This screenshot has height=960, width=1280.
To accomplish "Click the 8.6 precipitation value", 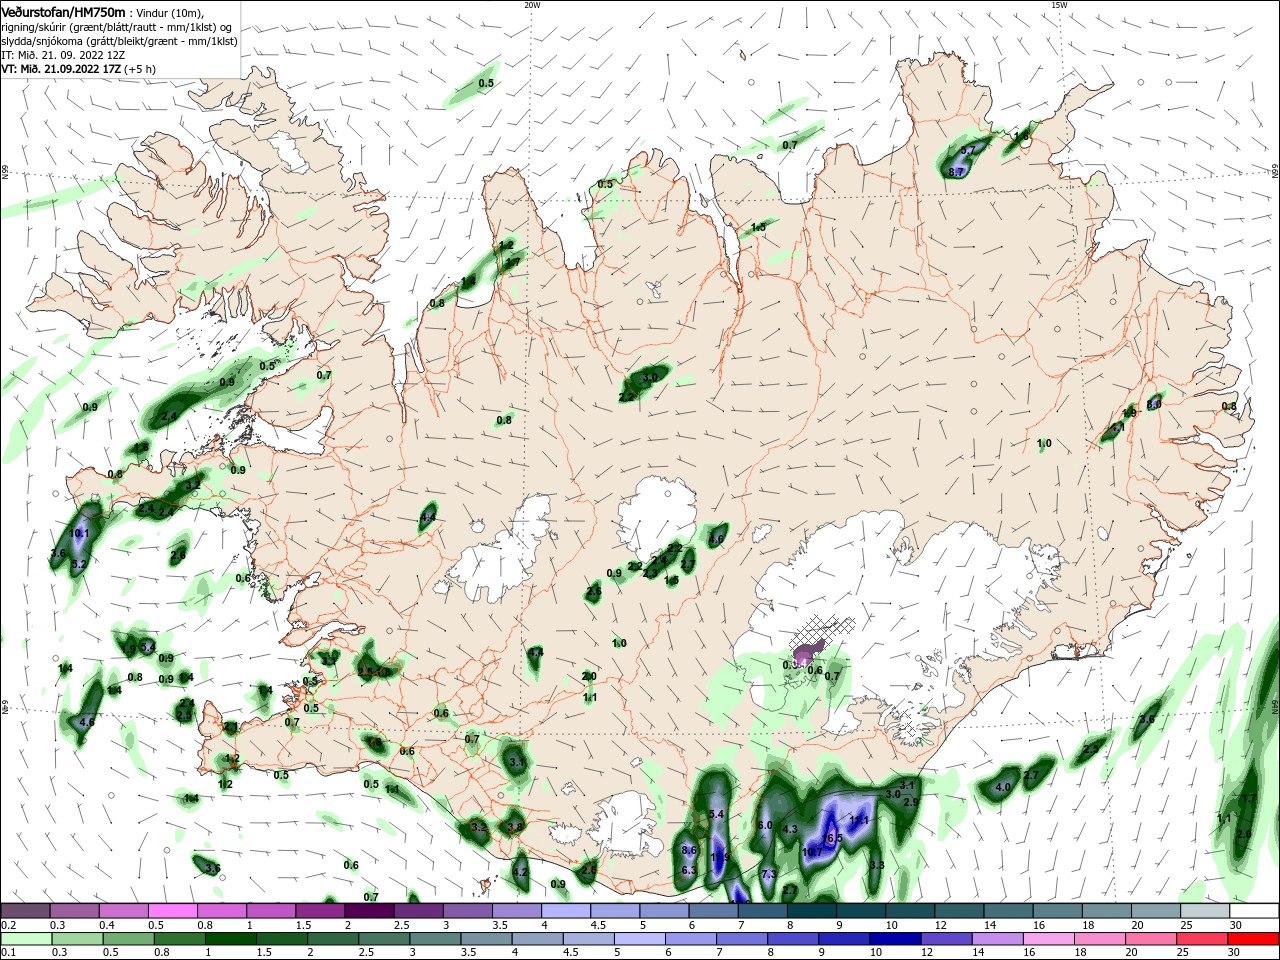I will pyautogui.click(x=689, y=850).
